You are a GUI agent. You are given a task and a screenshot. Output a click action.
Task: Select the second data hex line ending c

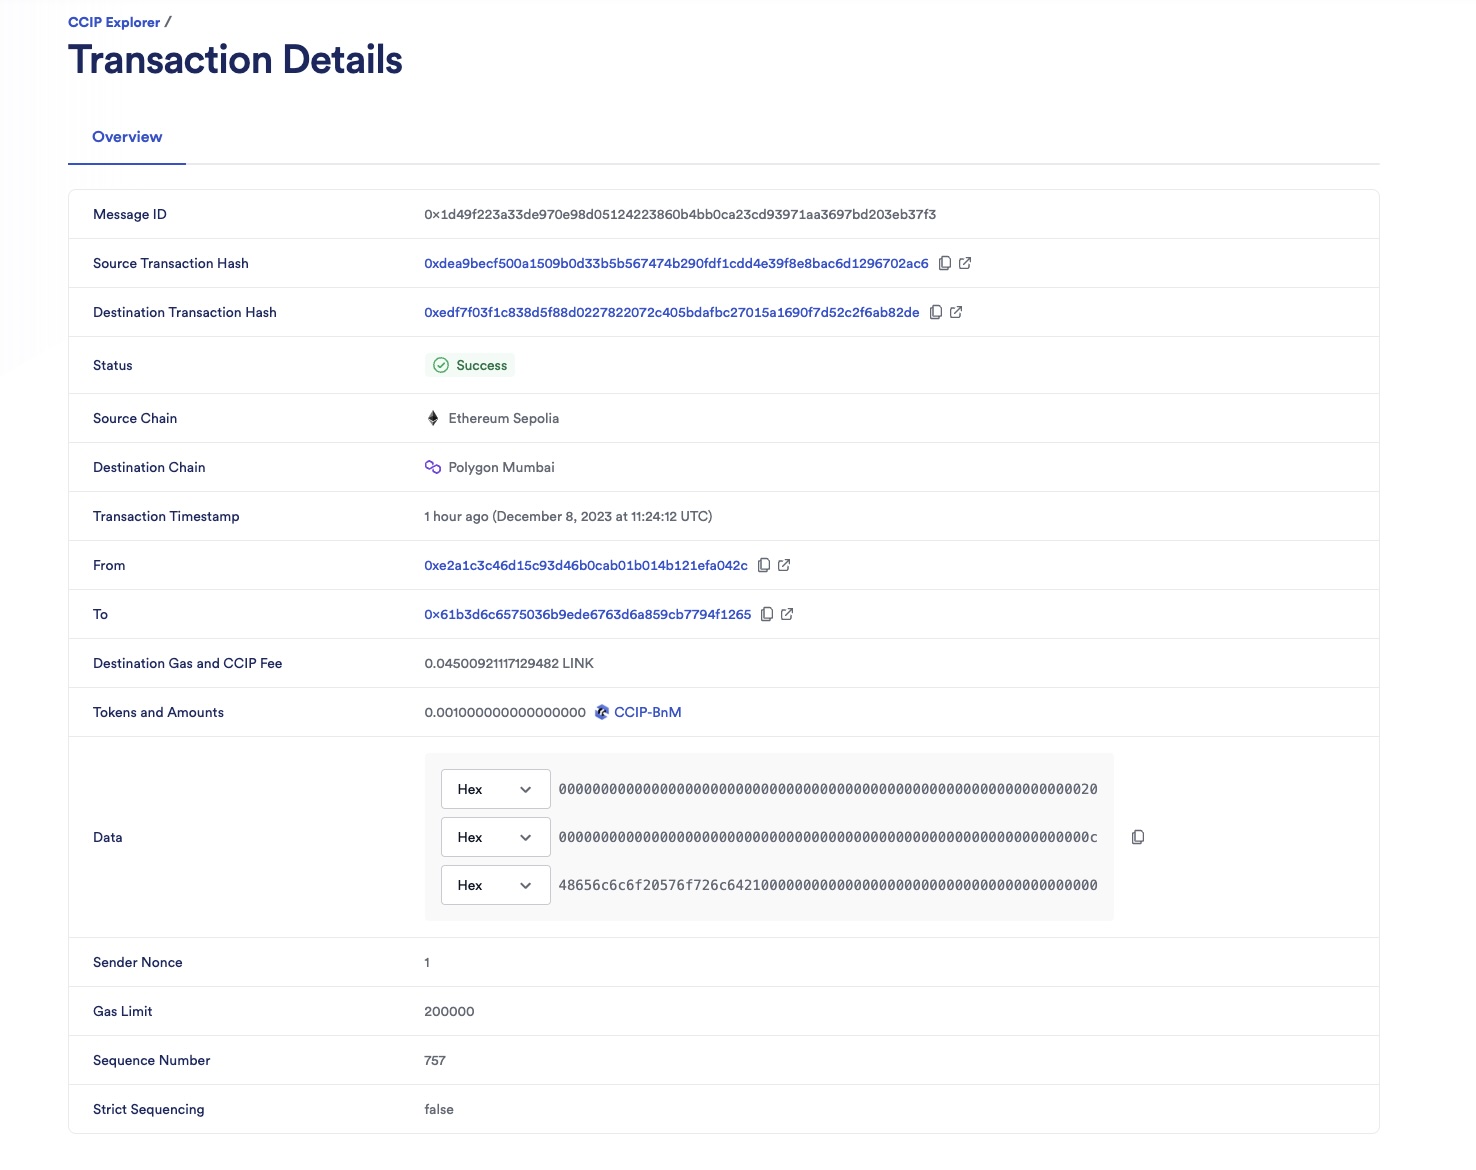(828, 837)
